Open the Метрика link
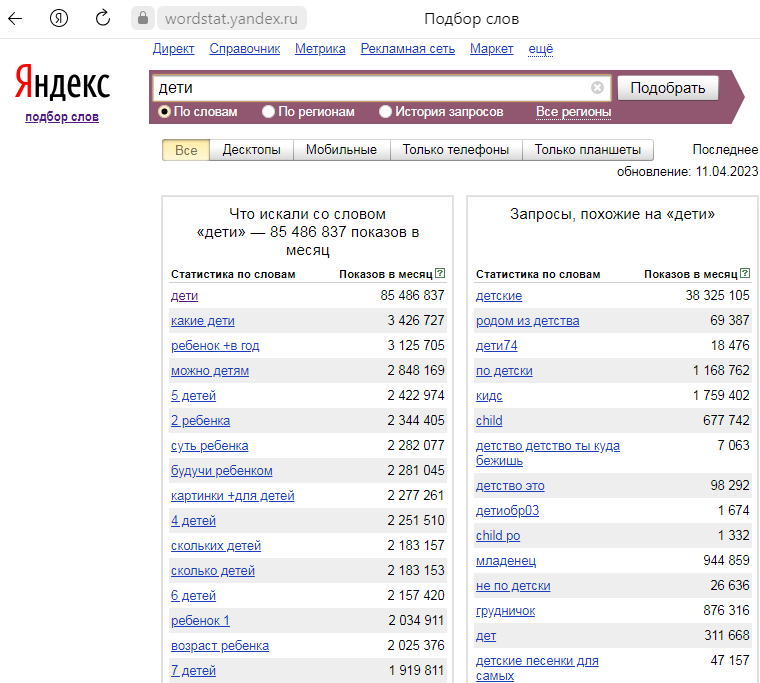This screenshot has height=683, width=760. tap(320, 48)
